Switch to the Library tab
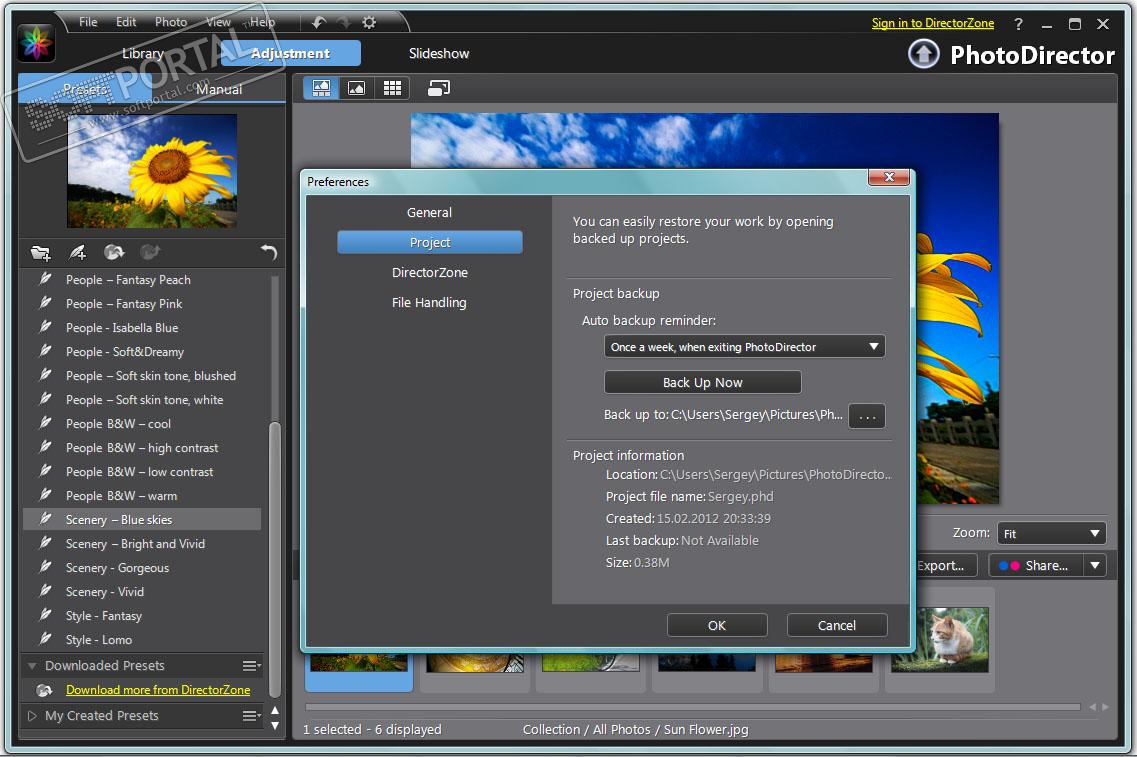The width and height of the screenshot is (1137, 757). tap(142, 53)
